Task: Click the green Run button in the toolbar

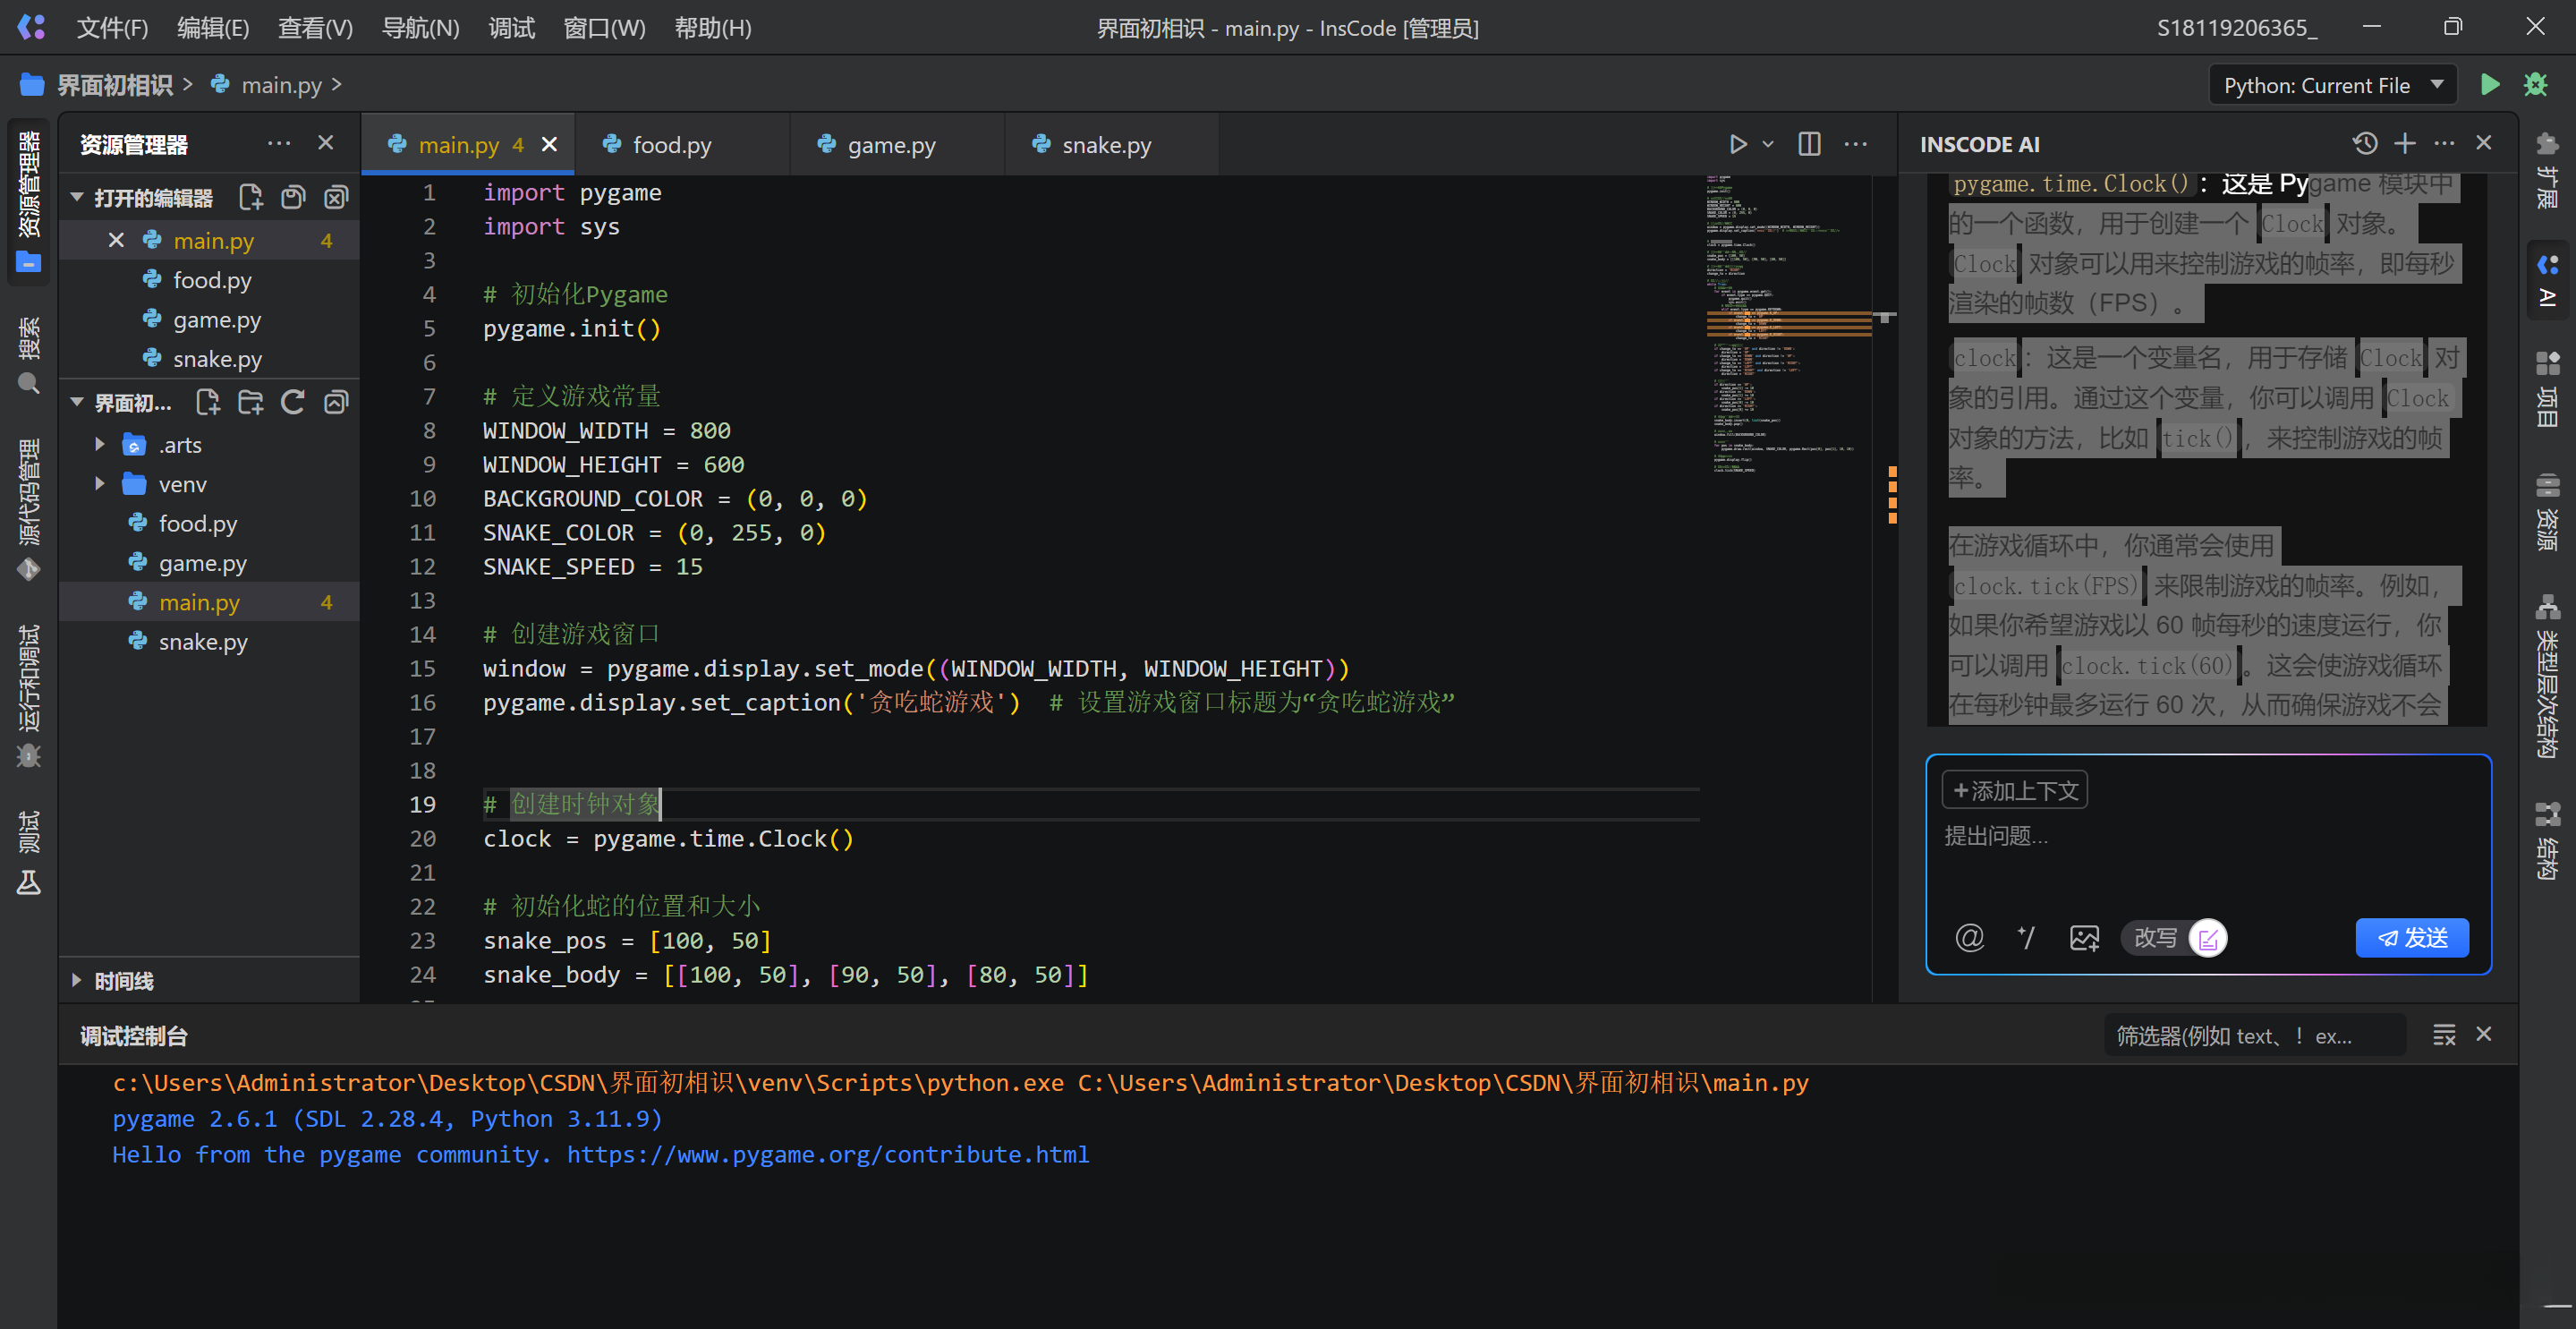Action: click(x=2489, y=85)
